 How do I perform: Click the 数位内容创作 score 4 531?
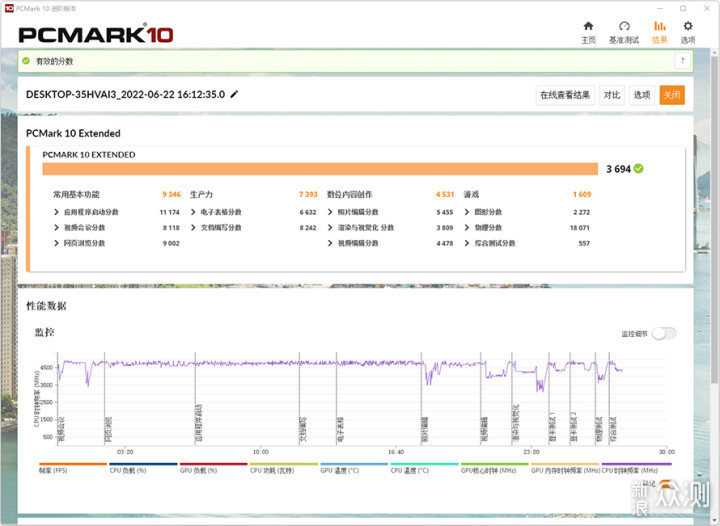[444, 194]
